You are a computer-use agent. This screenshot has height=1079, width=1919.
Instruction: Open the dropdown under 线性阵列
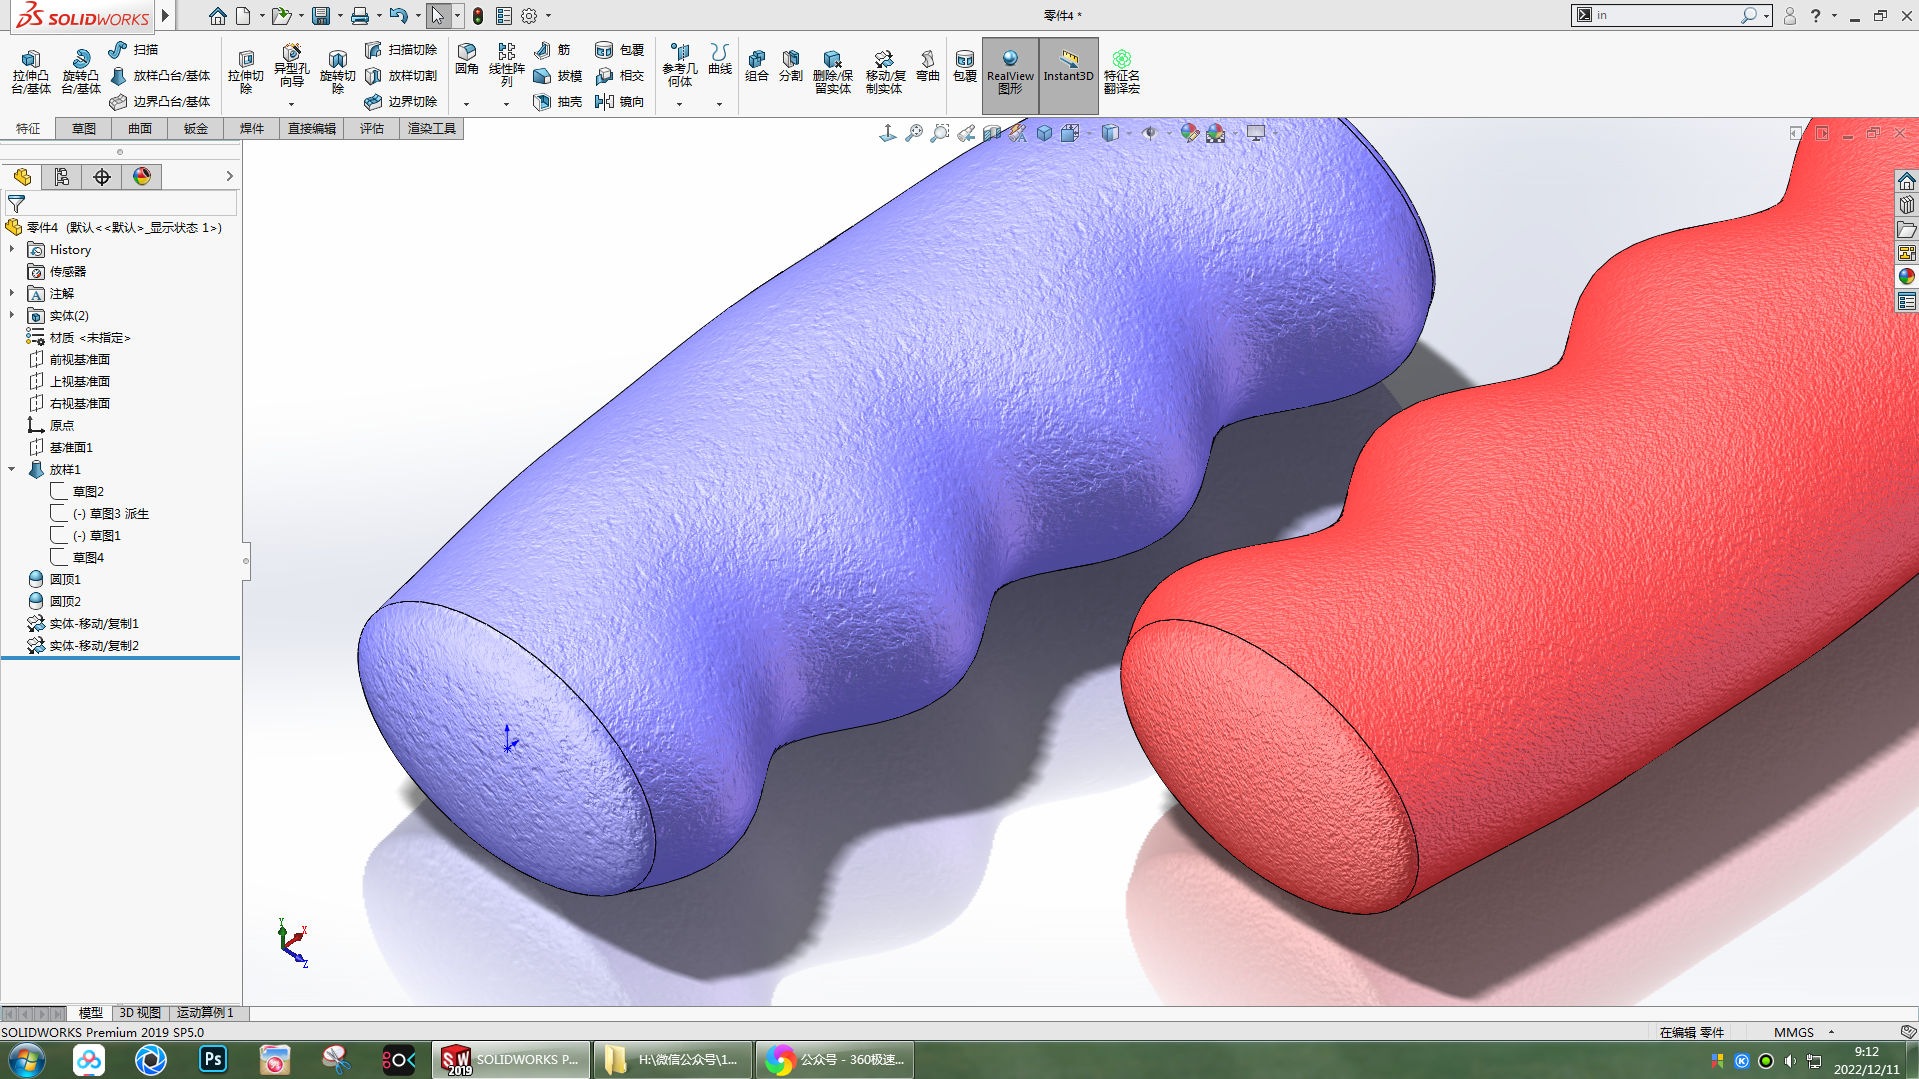(506, 104)
